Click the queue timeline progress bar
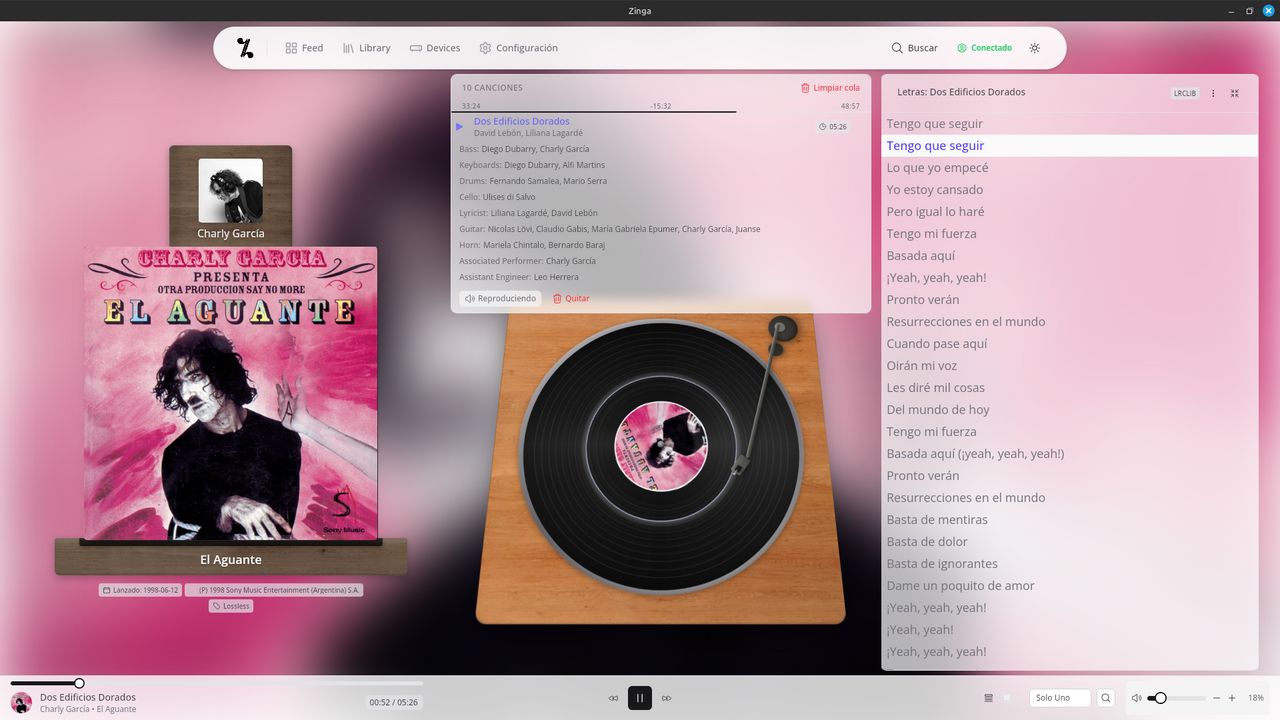Screen dimensions: 1280x720 [660, 111]
